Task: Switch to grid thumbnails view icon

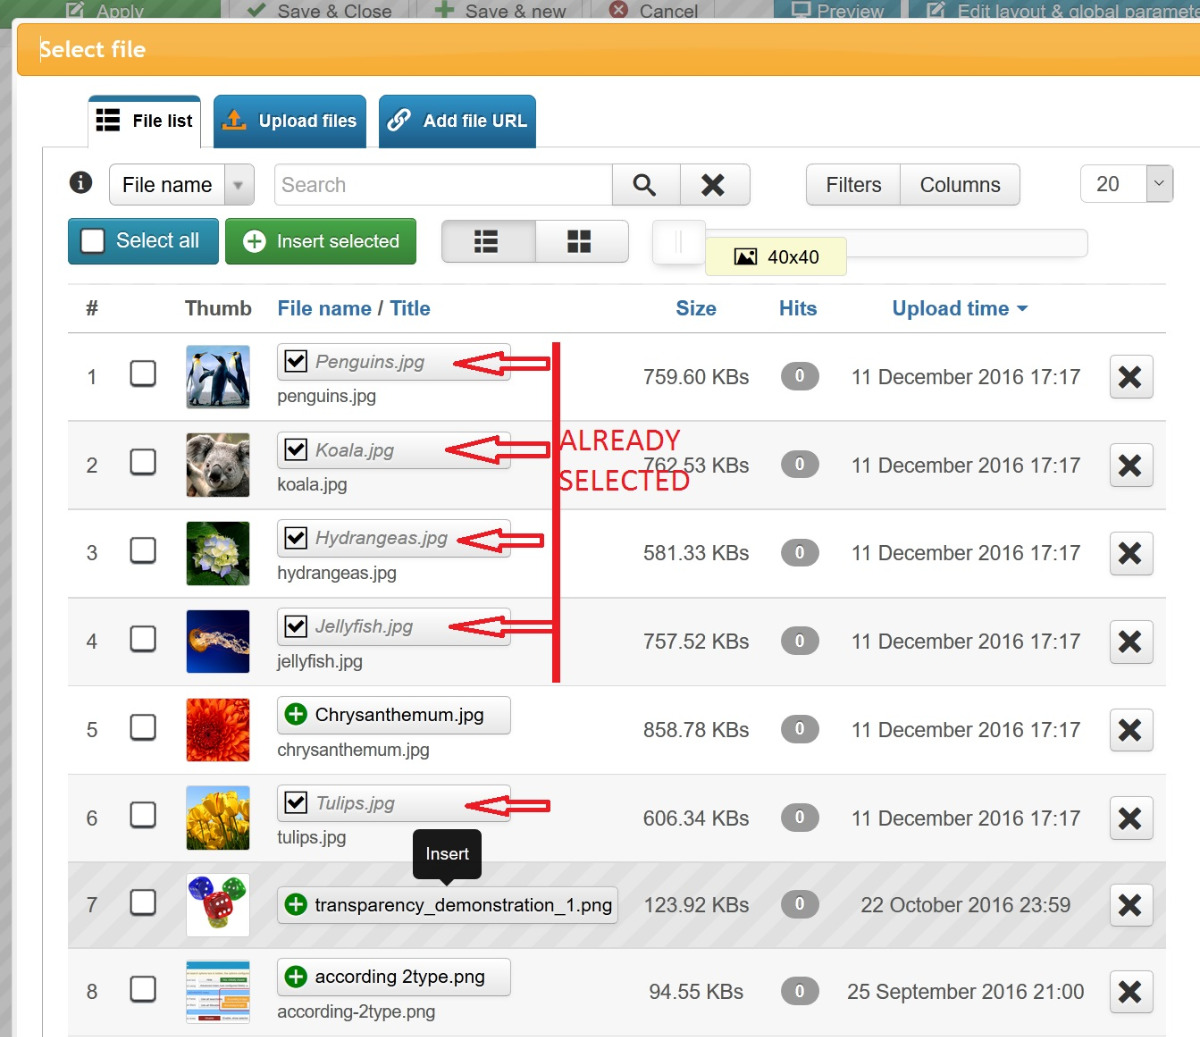Action: point(580,242)
